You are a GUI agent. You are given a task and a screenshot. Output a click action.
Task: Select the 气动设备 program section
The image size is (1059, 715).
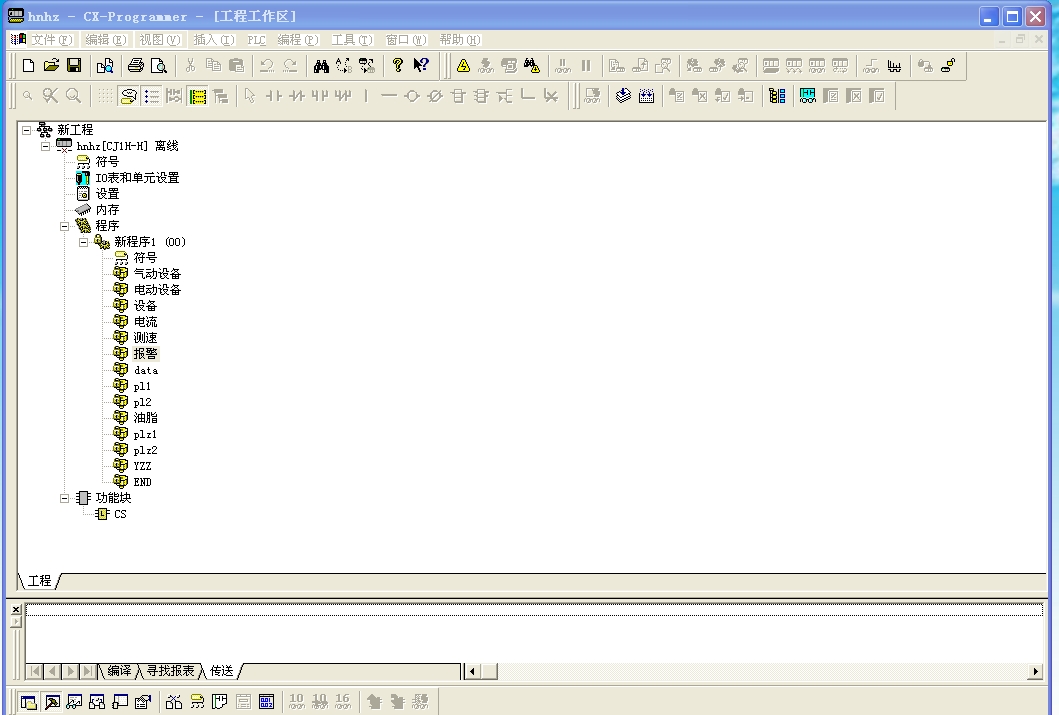(x=157, y=274)
